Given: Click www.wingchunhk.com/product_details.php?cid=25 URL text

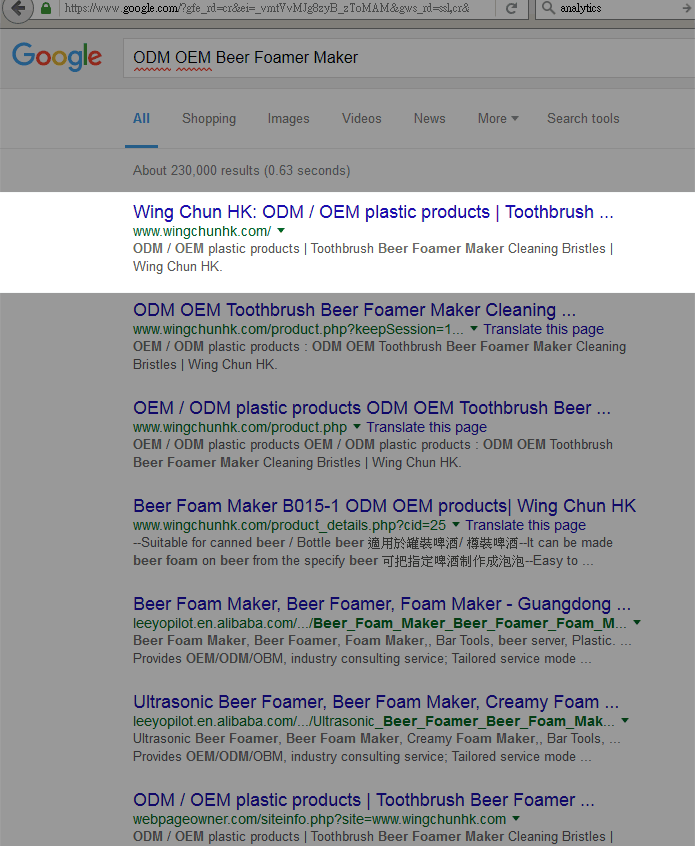Looking at the screenshot, I should (x=290, y=526).
